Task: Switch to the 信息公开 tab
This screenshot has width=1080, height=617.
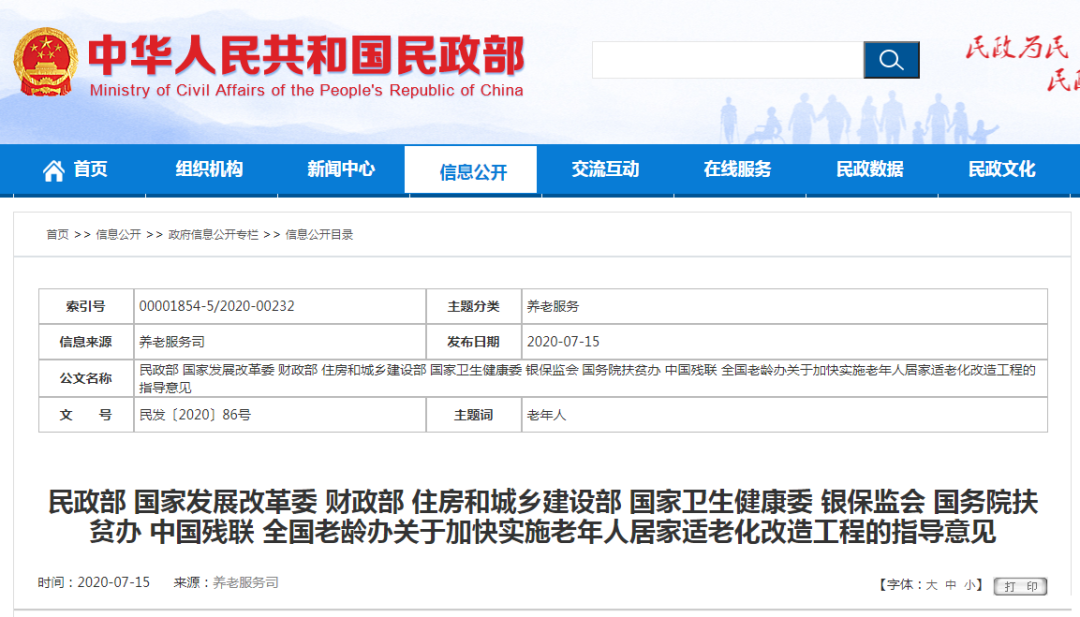Action: pyautogui.click(x=472, y=171)
